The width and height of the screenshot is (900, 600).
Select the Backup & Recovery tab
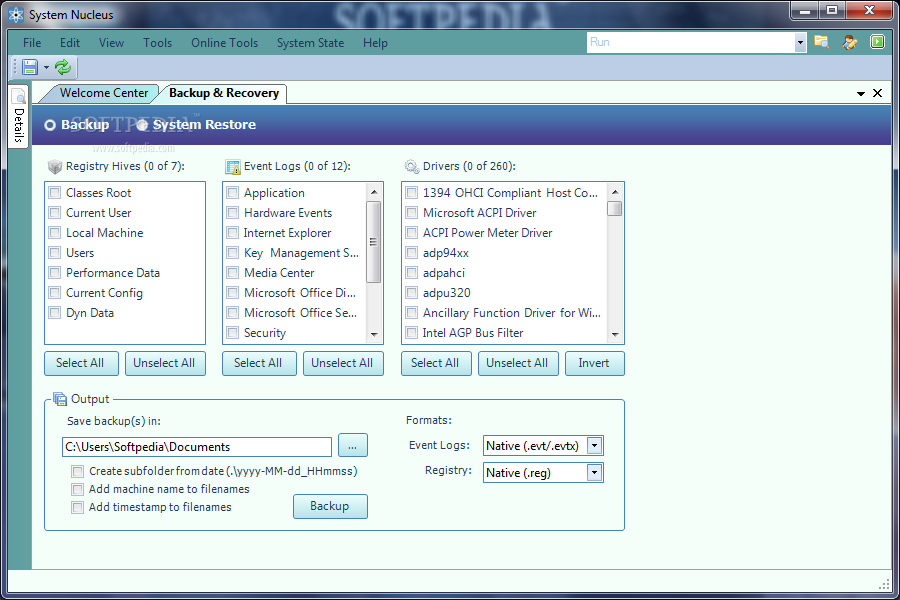coord(224,93)
